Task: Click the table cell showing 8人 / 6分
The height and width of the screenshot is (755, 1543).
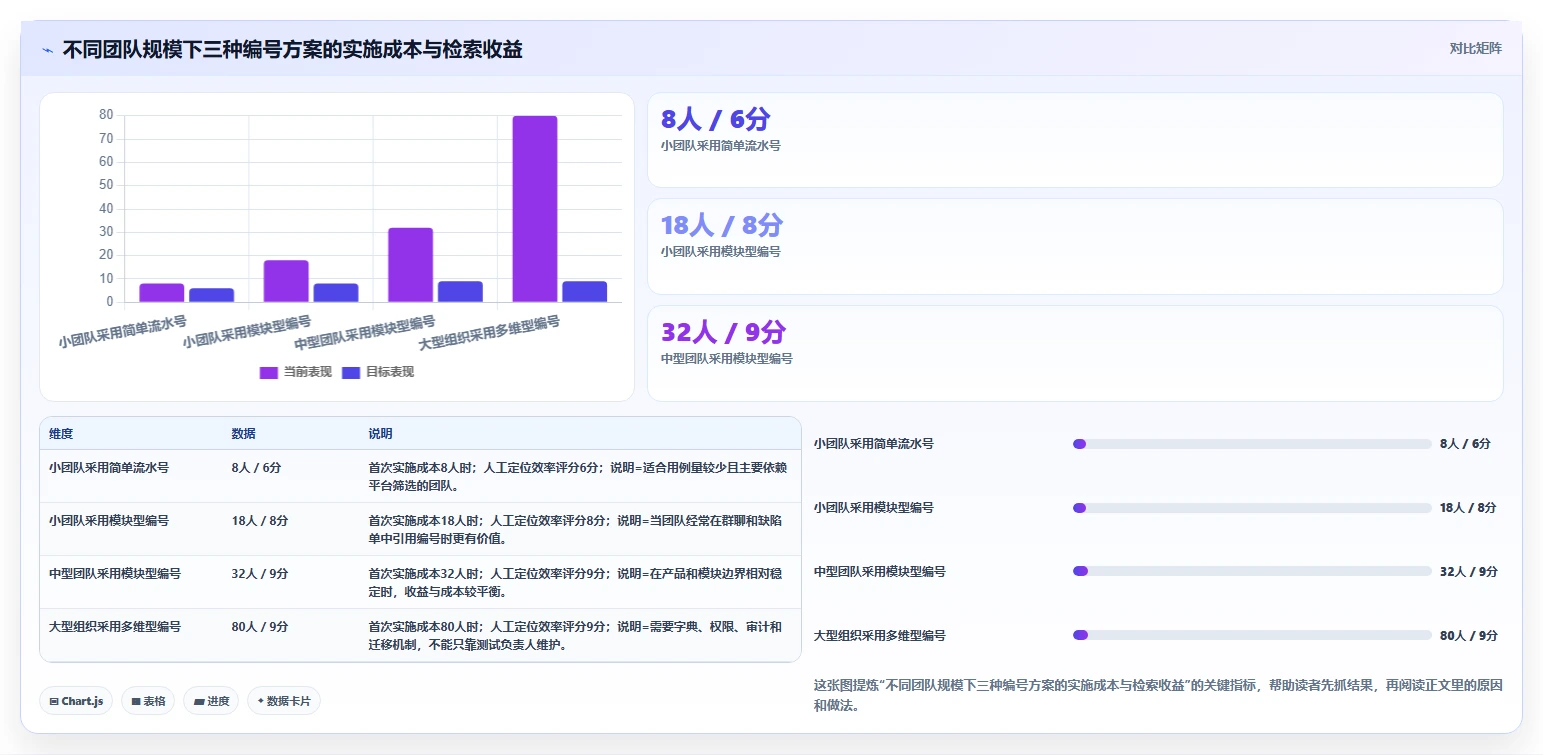Action: coord(256,468)
